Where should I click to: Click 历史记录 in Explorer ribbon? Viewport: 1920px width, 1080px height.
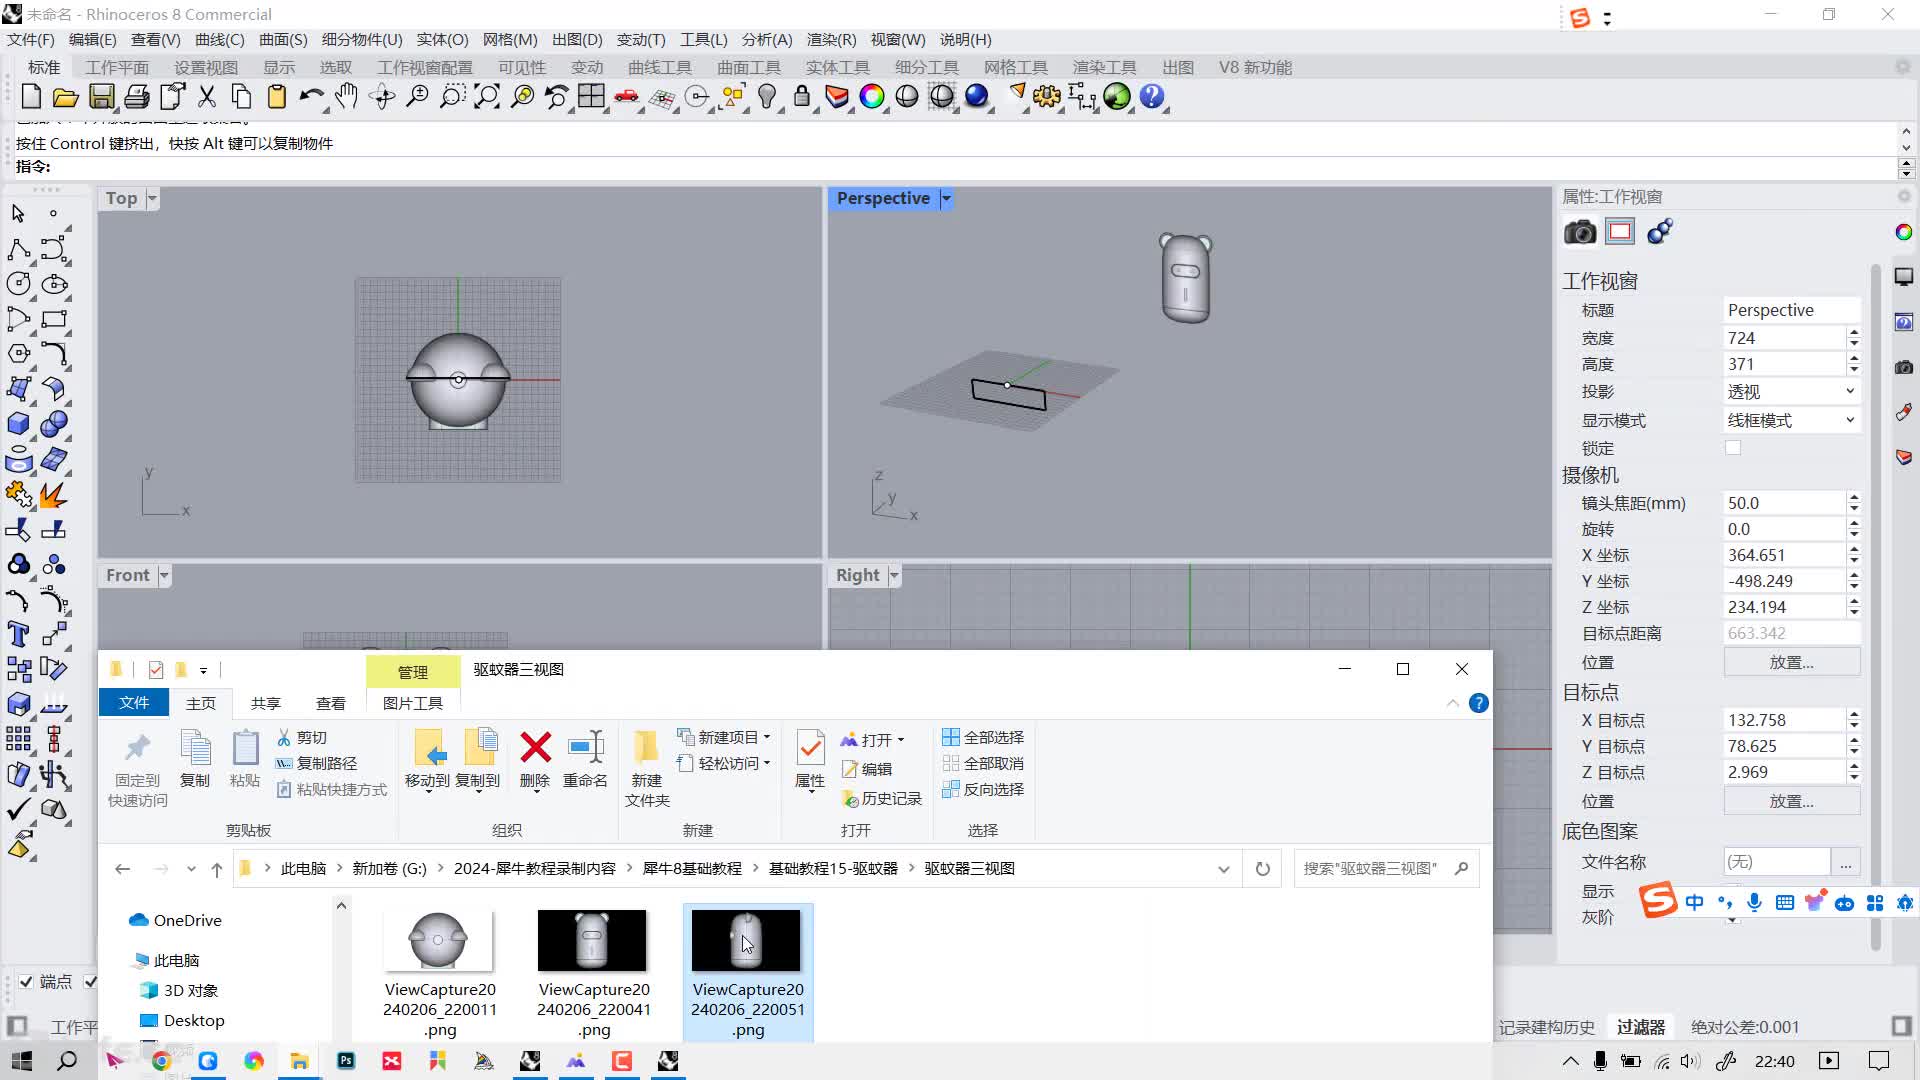pos(881,799)
